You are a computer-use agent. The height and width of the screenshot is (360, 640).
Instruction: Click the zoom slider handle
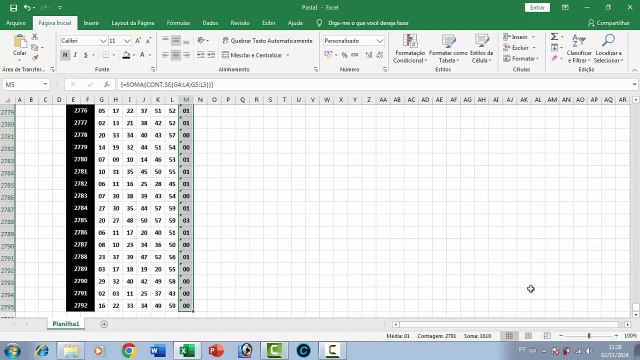point(589,336)
